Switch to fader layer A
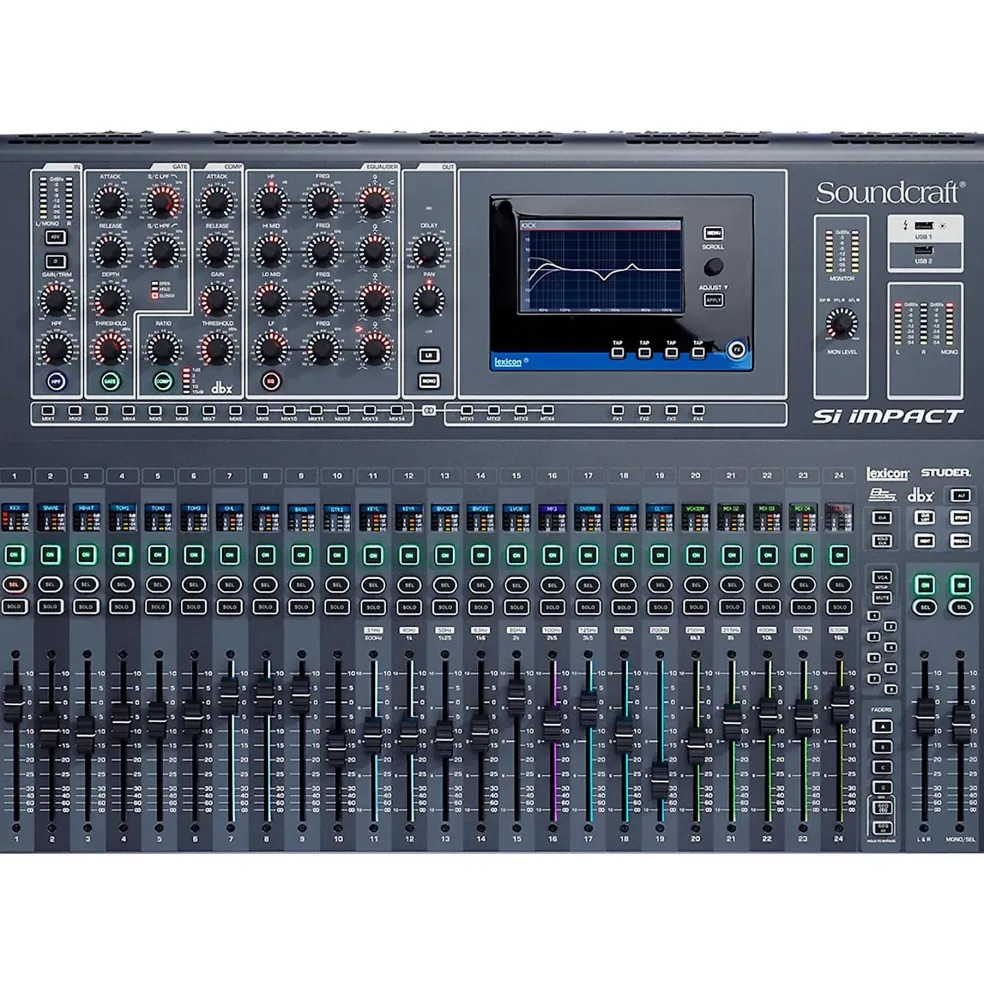The image size is (984, 985). pyautogui.click(x=882, y=727)
